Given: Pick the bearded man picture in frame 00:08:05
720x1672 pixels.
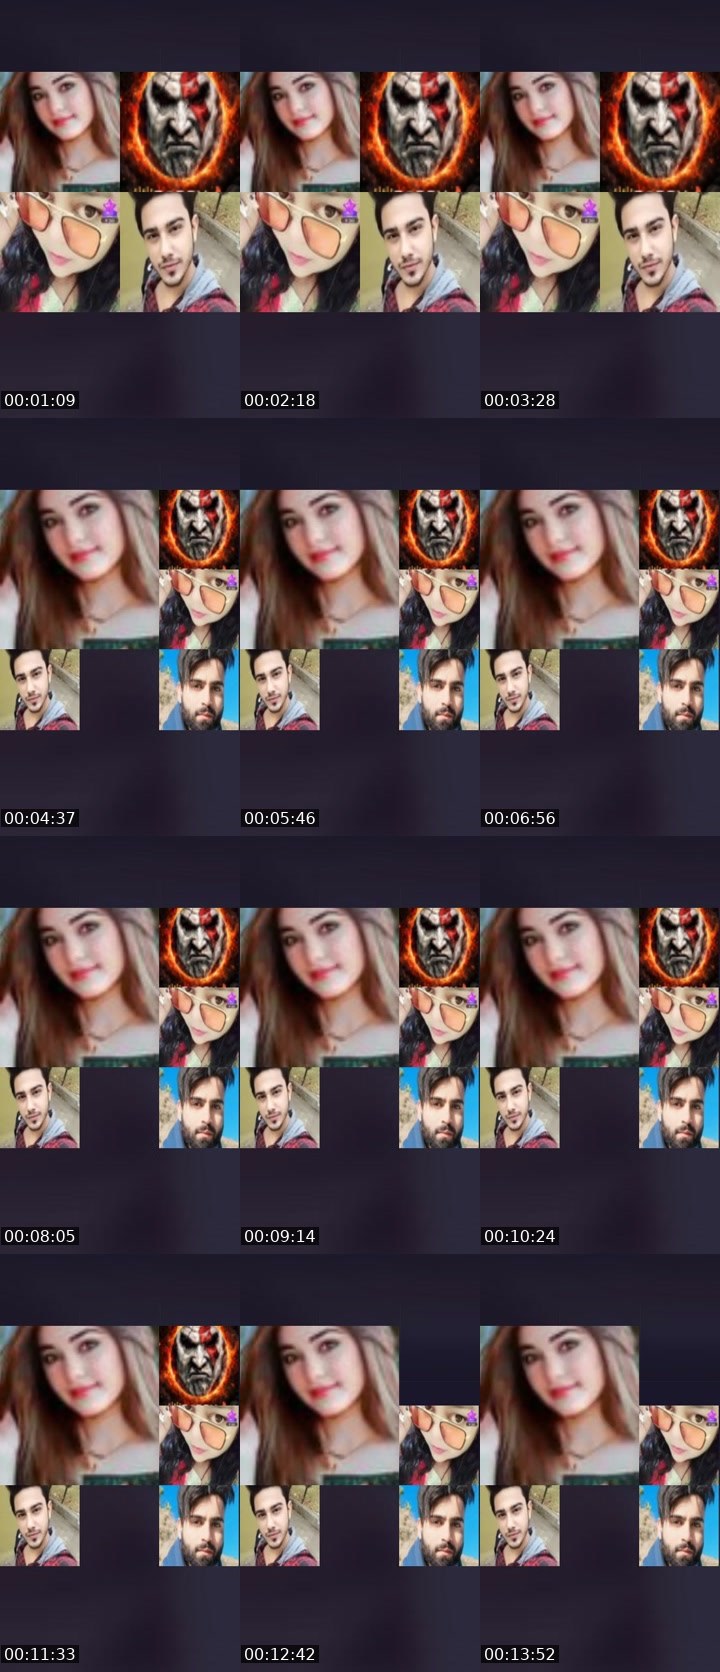Looking at the screenshot, I should pyautogui.click(x=200, y=1107).
